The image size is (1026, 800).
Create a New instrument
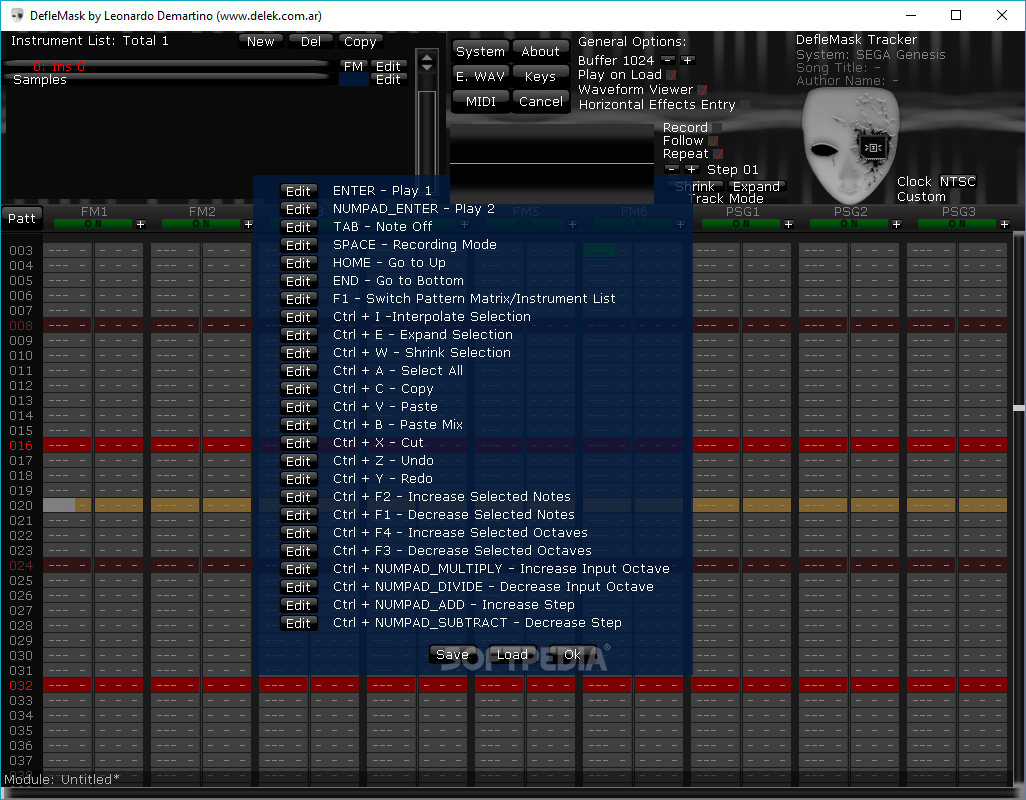coord(260,41)
